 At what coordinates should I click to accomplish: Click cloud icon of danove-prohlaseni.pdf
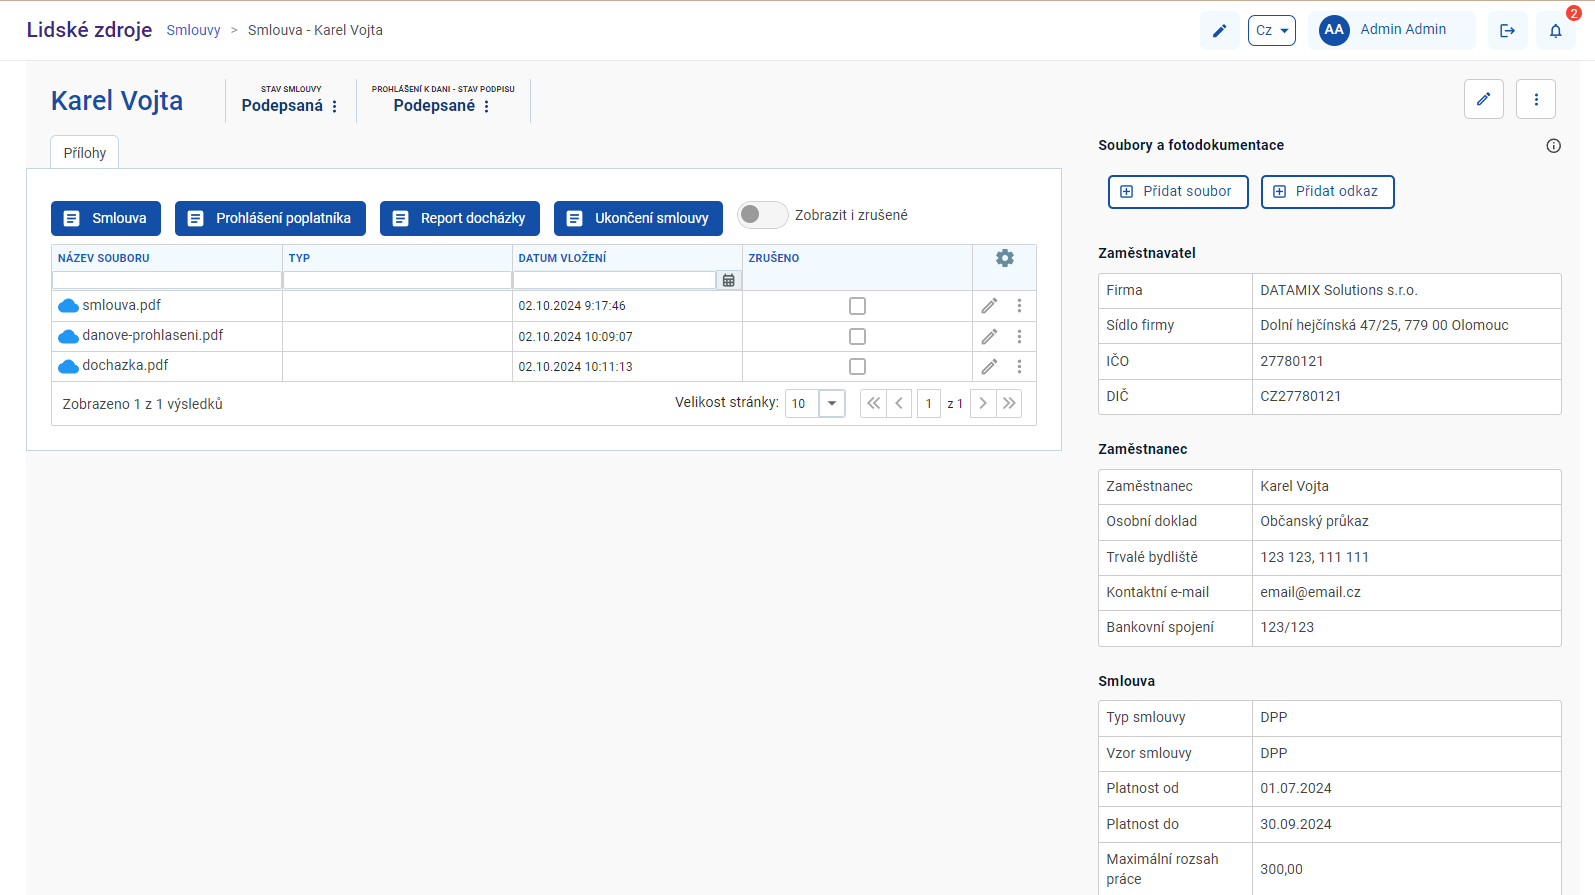[68, 336]
